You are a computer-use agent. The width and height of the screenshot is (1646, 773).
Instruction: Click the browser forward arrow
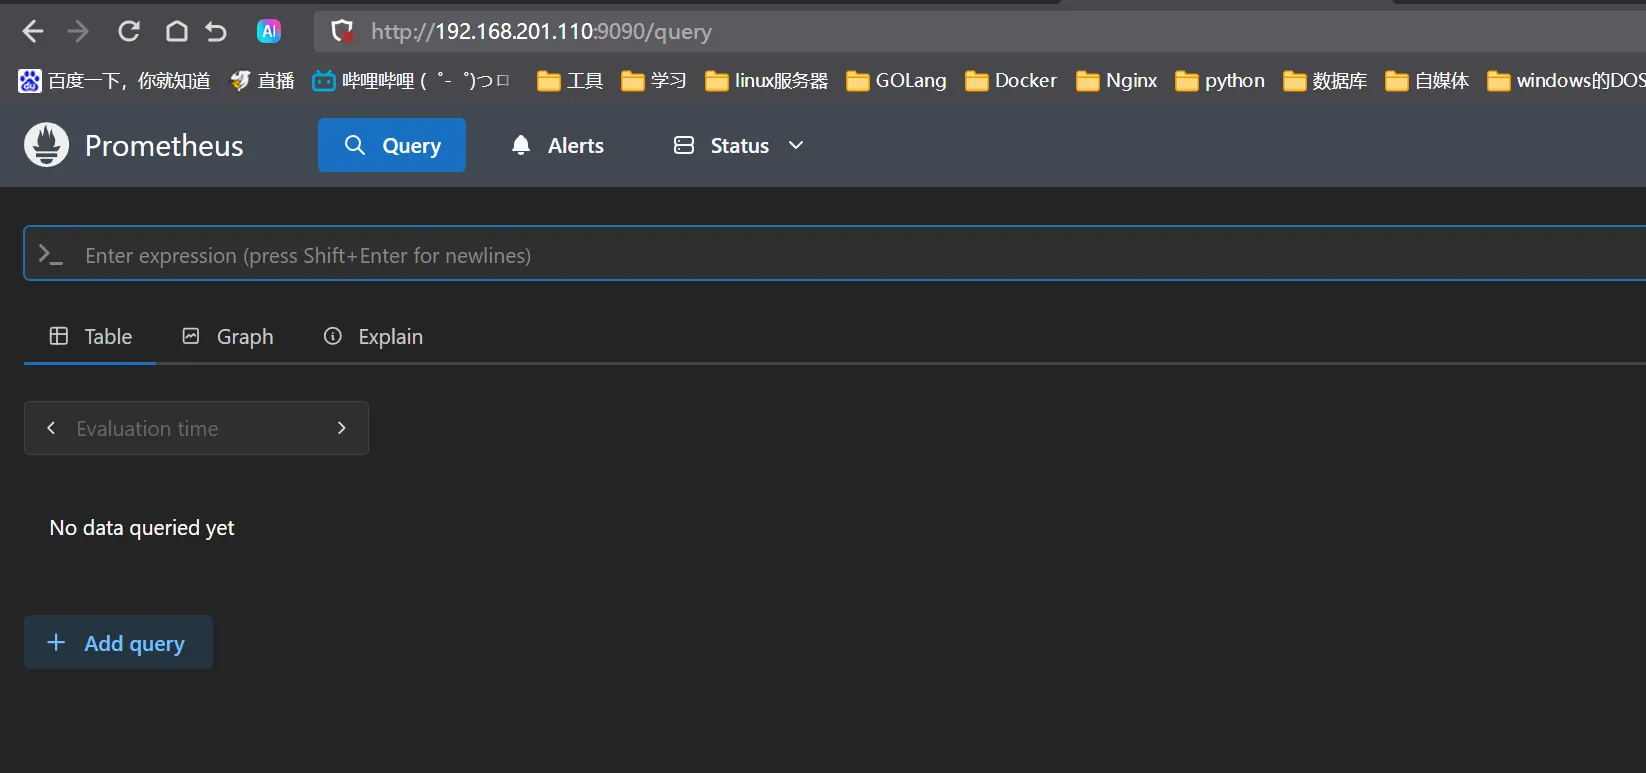pyautogui.click(x=78, y=32)
